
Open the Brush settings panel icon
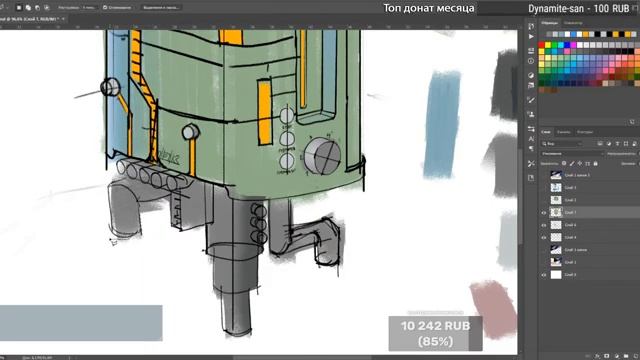[x=531, y=100]
